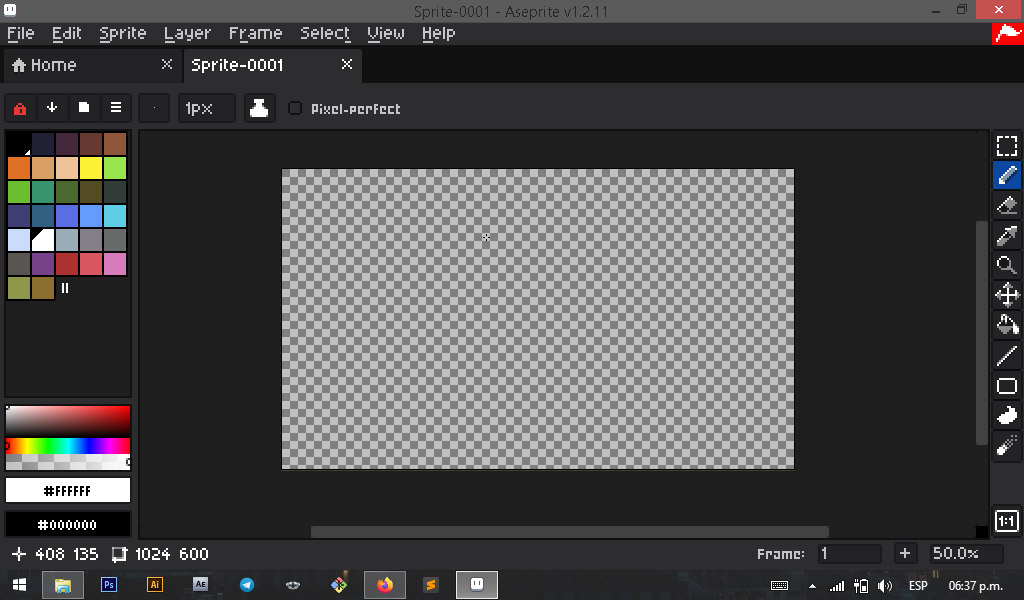Select the Rectangle shape tool
Screen dimensions: 1024x600
tap(1007, 386)
